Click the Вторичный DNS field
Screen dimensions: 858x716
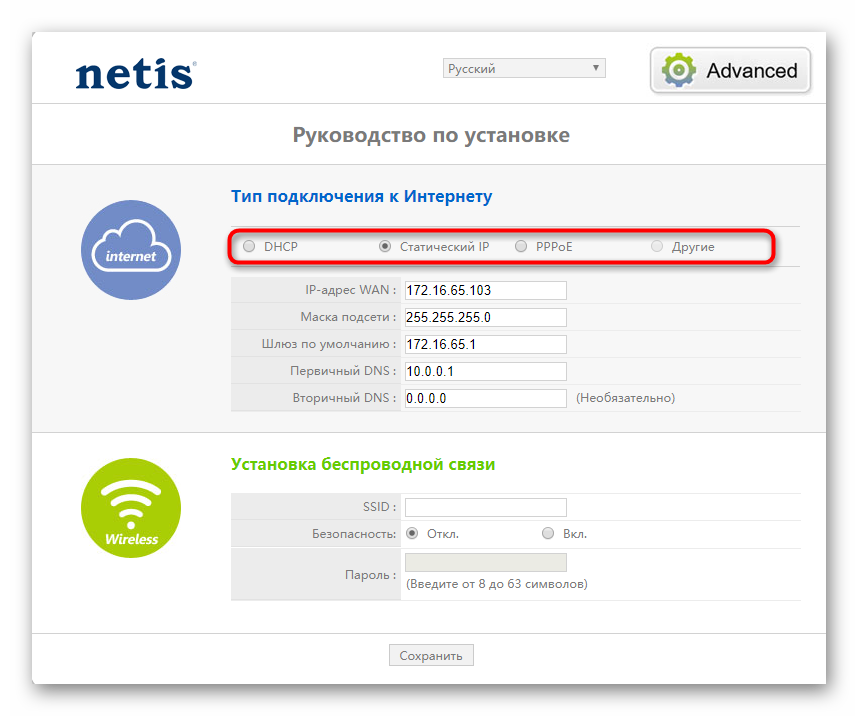(484, 398)
